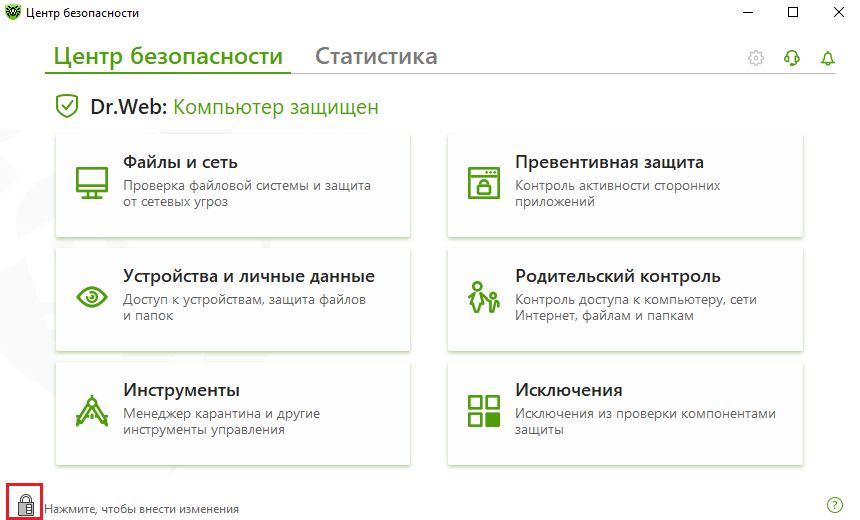Click the Компьютер защищен status text

point(276,107)
